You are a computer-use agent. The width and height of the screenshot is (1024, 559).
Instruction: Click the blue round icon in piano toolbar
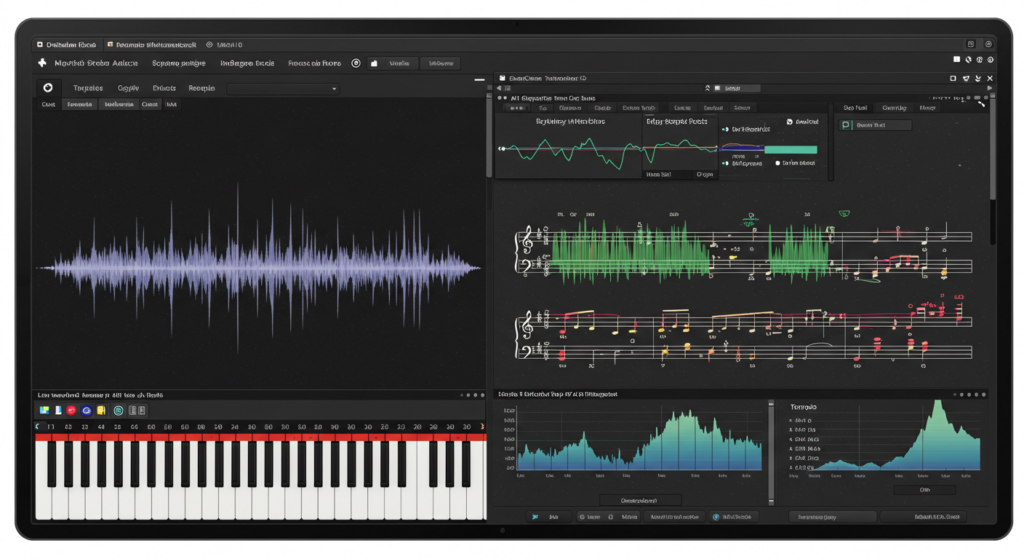86,410
